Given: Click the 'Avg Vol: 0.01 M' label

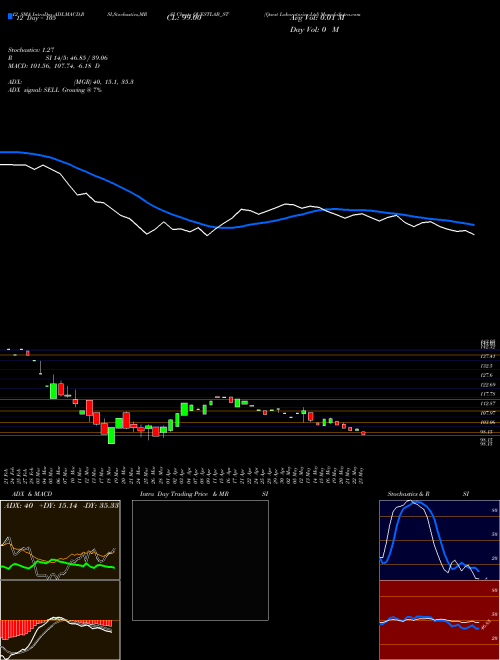Looking at the screenshot, I should click(x=316, y=18).
